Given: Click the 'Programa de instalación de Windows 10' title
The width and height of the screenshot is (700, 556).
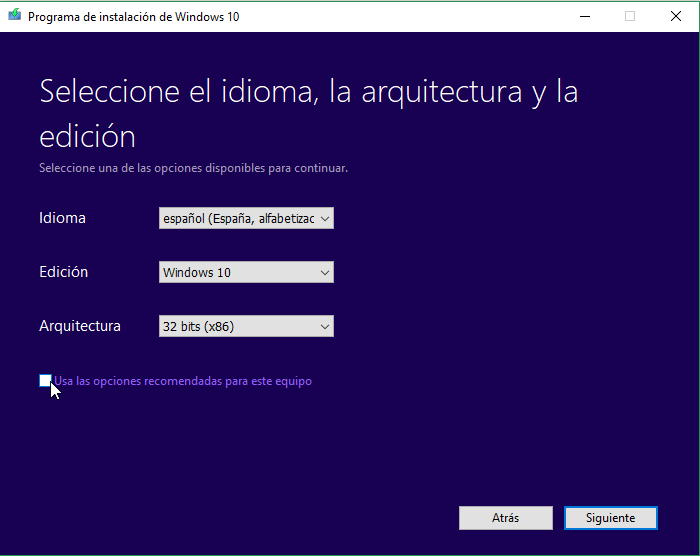Looking at the screenshot, I should click(x=133, y=17).
